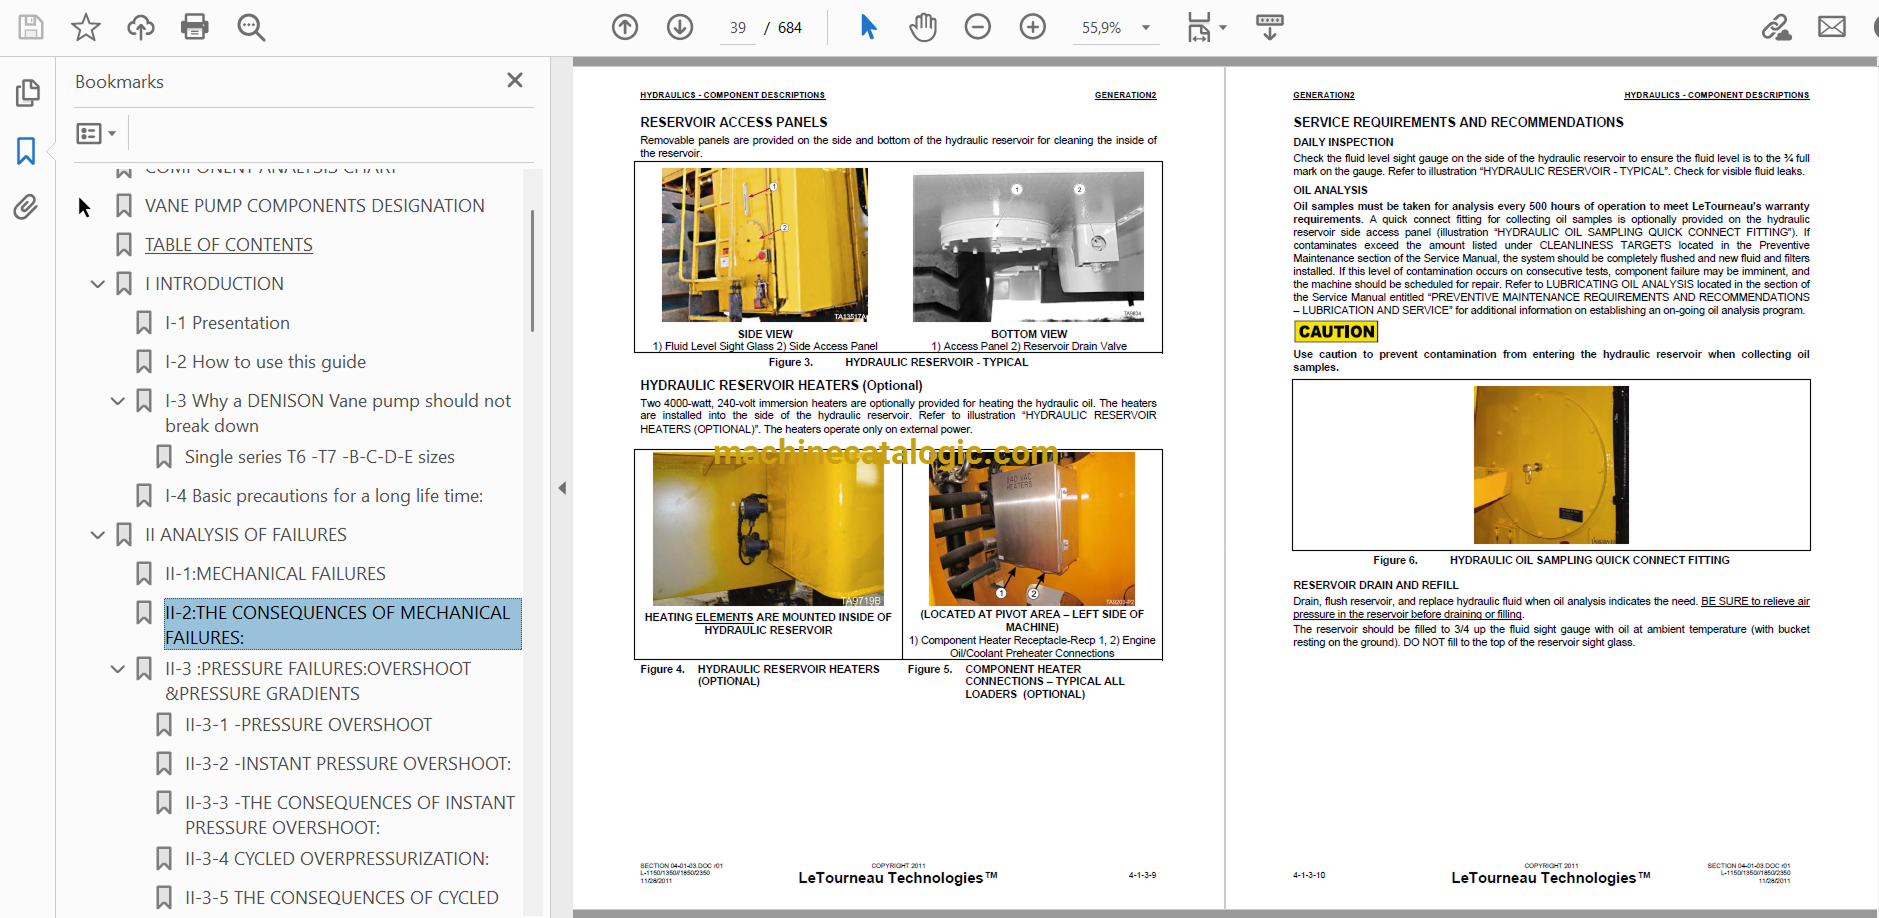
Task: Collapse the I INTRODUCTION bookmark
Action: (x=98, y=284)
